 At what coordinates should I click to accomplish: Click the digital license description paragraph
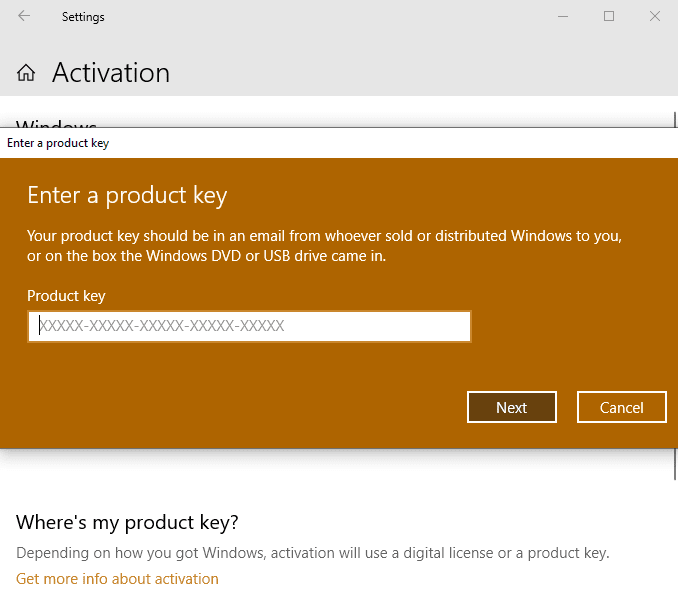(312, 553)
